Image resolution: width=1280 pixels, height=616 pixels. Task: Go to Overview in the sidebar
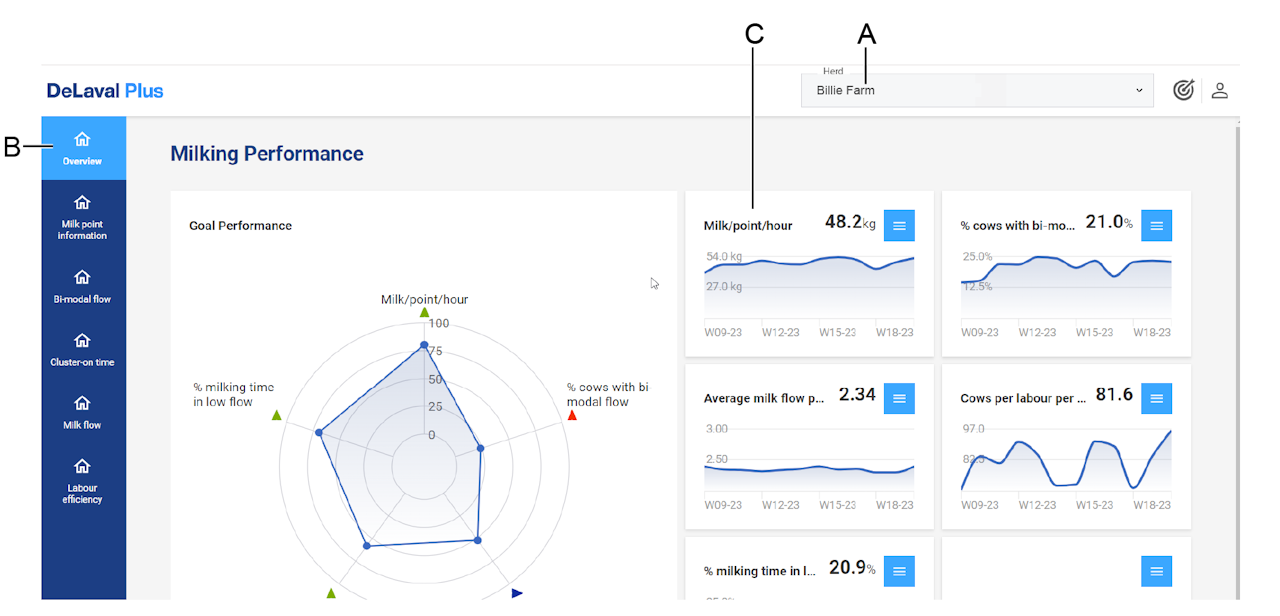point(83,148)
